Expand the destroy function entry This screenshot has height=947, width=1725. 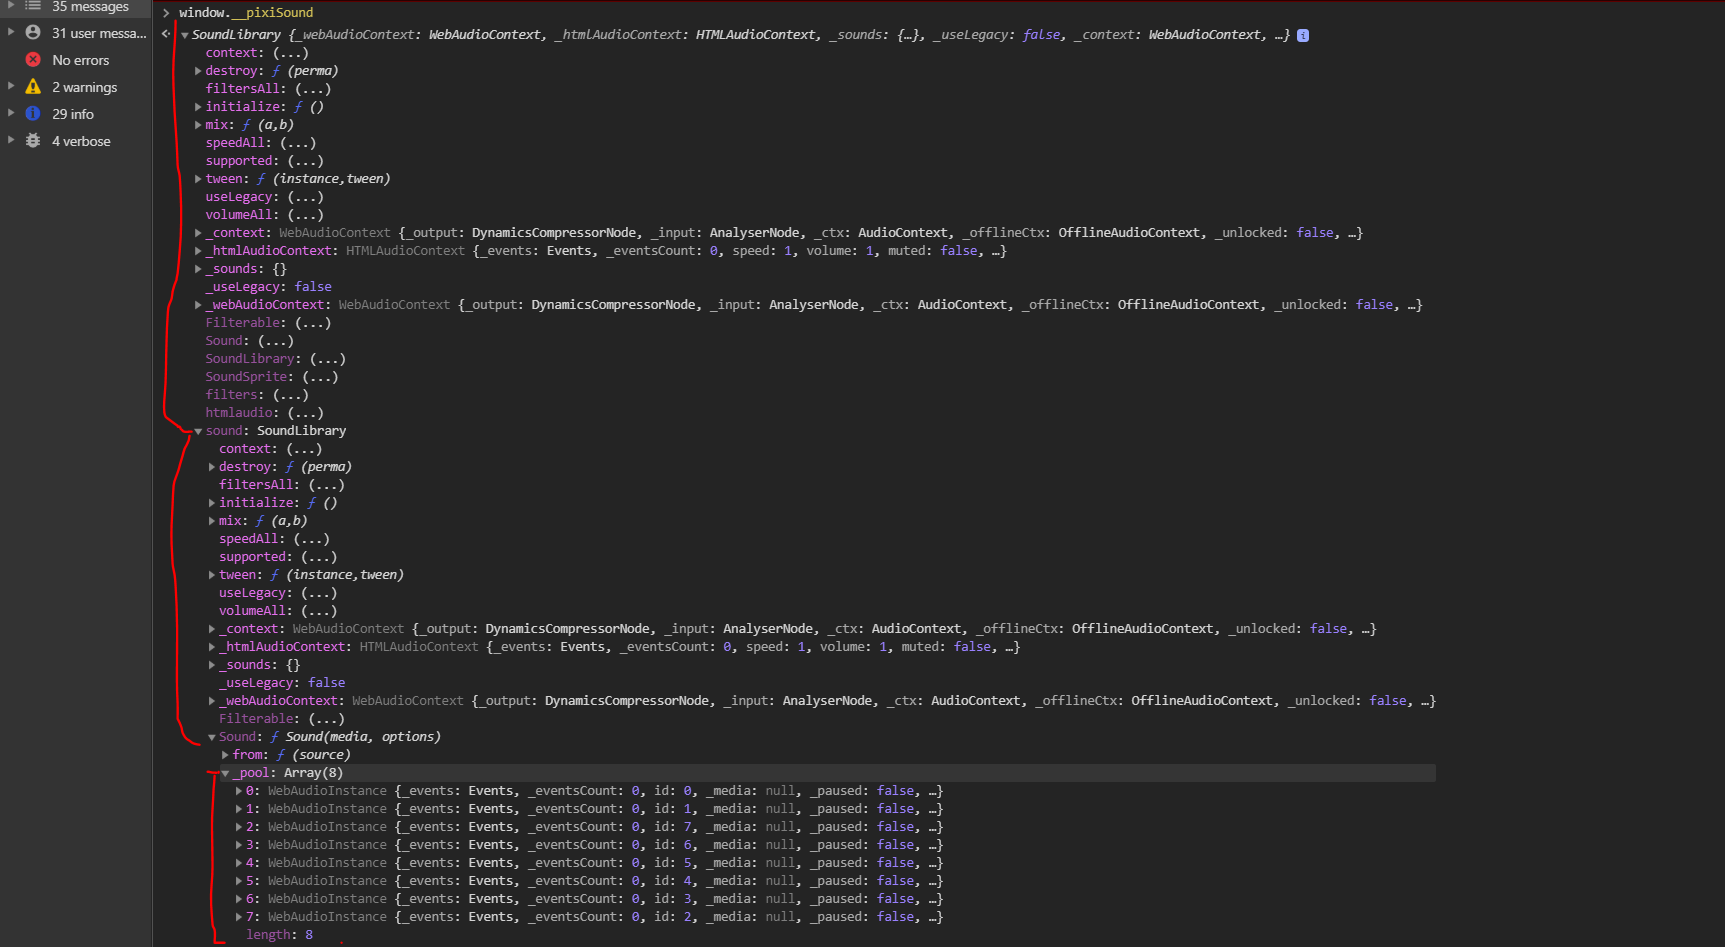coord(198,70)
